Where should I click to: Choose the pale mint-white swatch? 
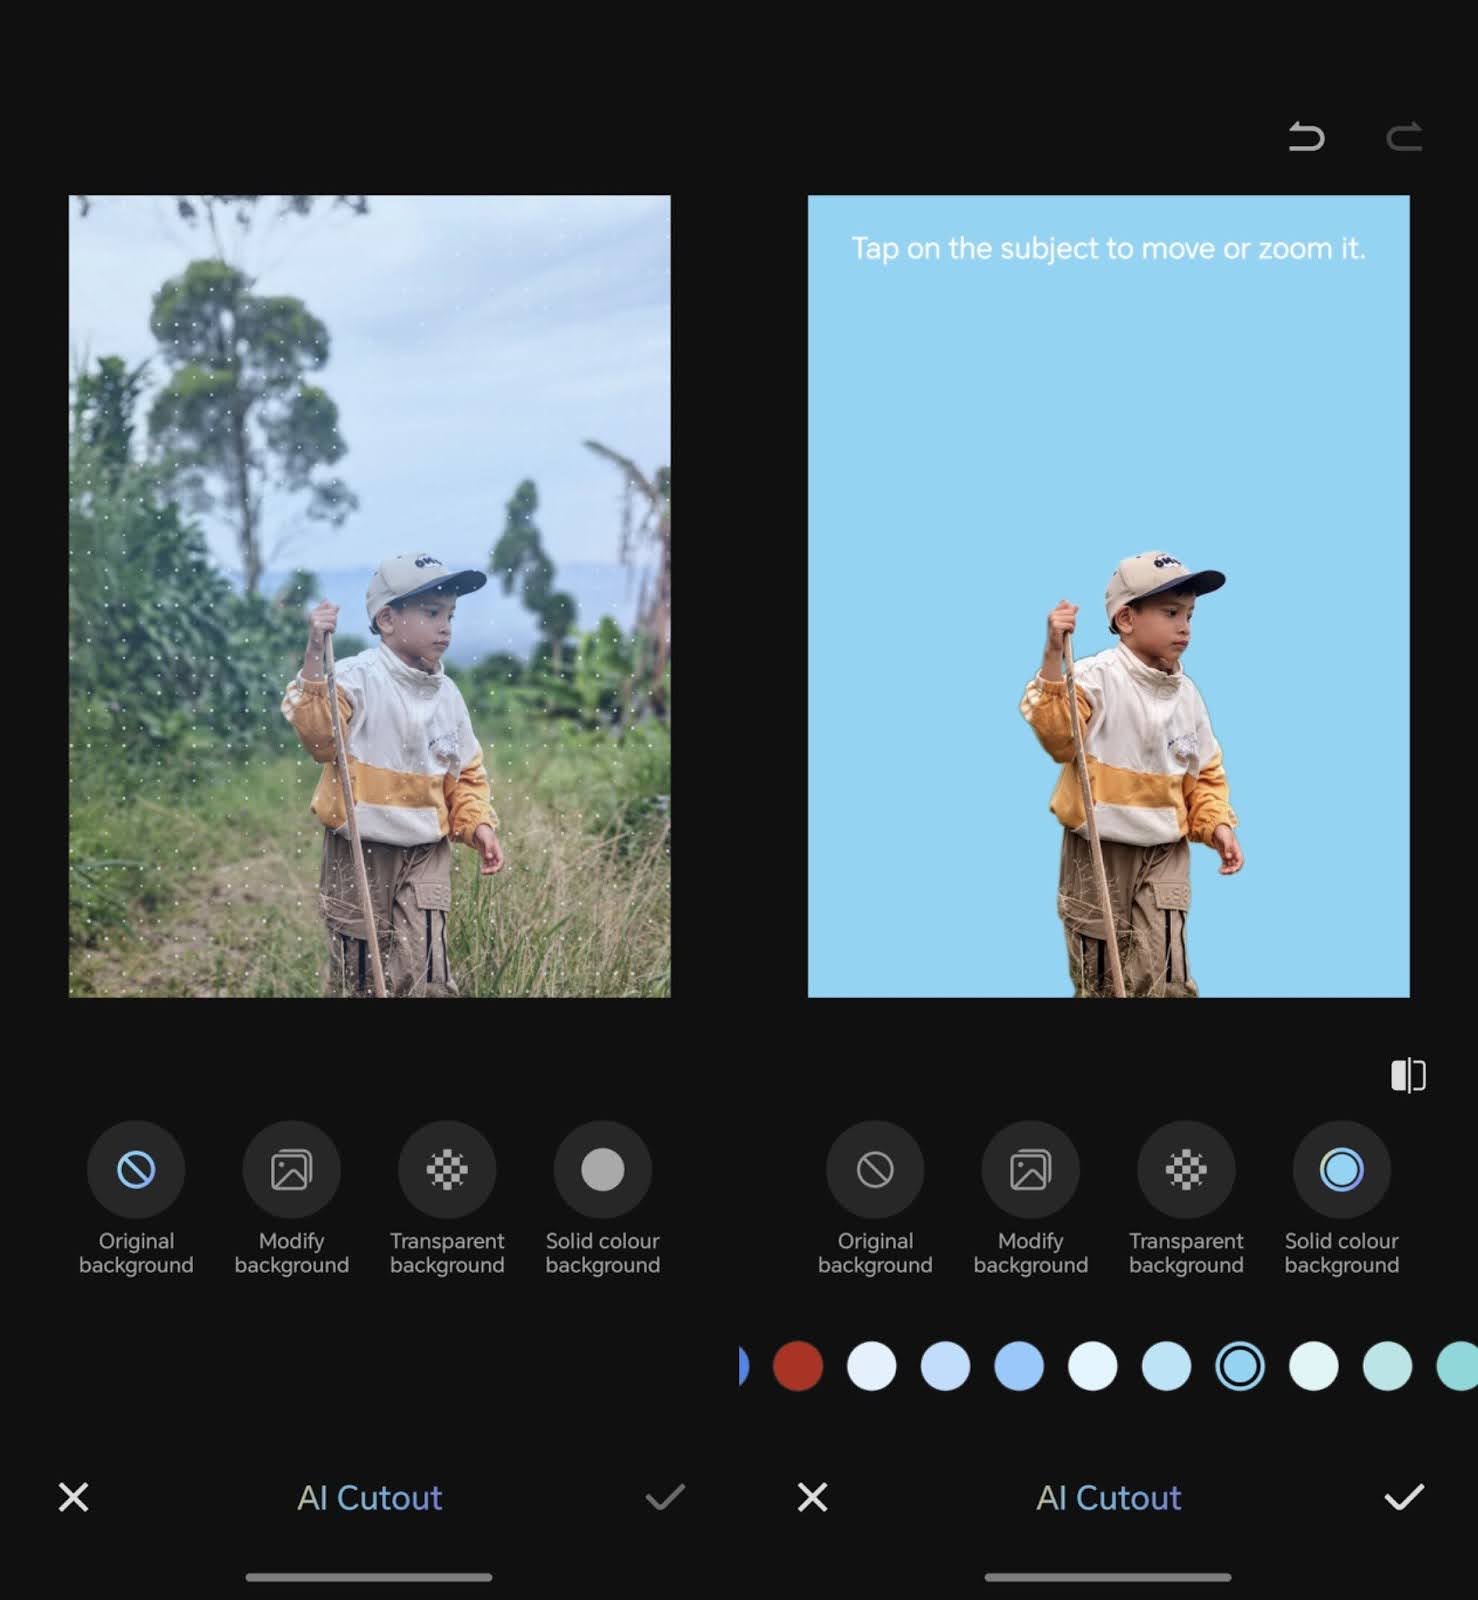(1314, 1366)
